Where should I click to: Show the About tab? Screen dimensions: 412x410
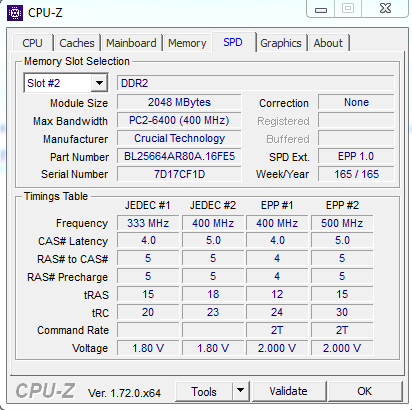coord(328,43)
